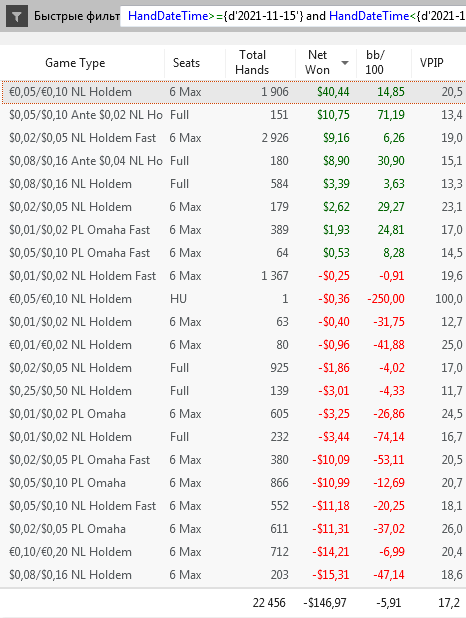Sort by Seats column header
The height and width of the screenshot is (618, 466).
coord(186,63)
